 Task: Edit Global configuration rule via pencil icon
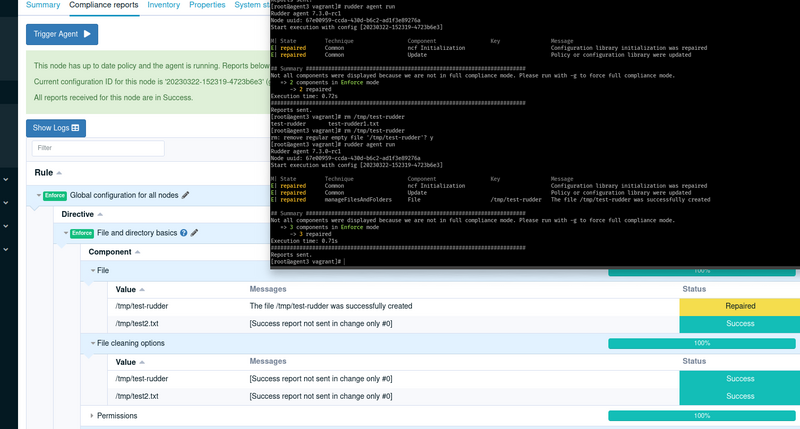point(186,195)
